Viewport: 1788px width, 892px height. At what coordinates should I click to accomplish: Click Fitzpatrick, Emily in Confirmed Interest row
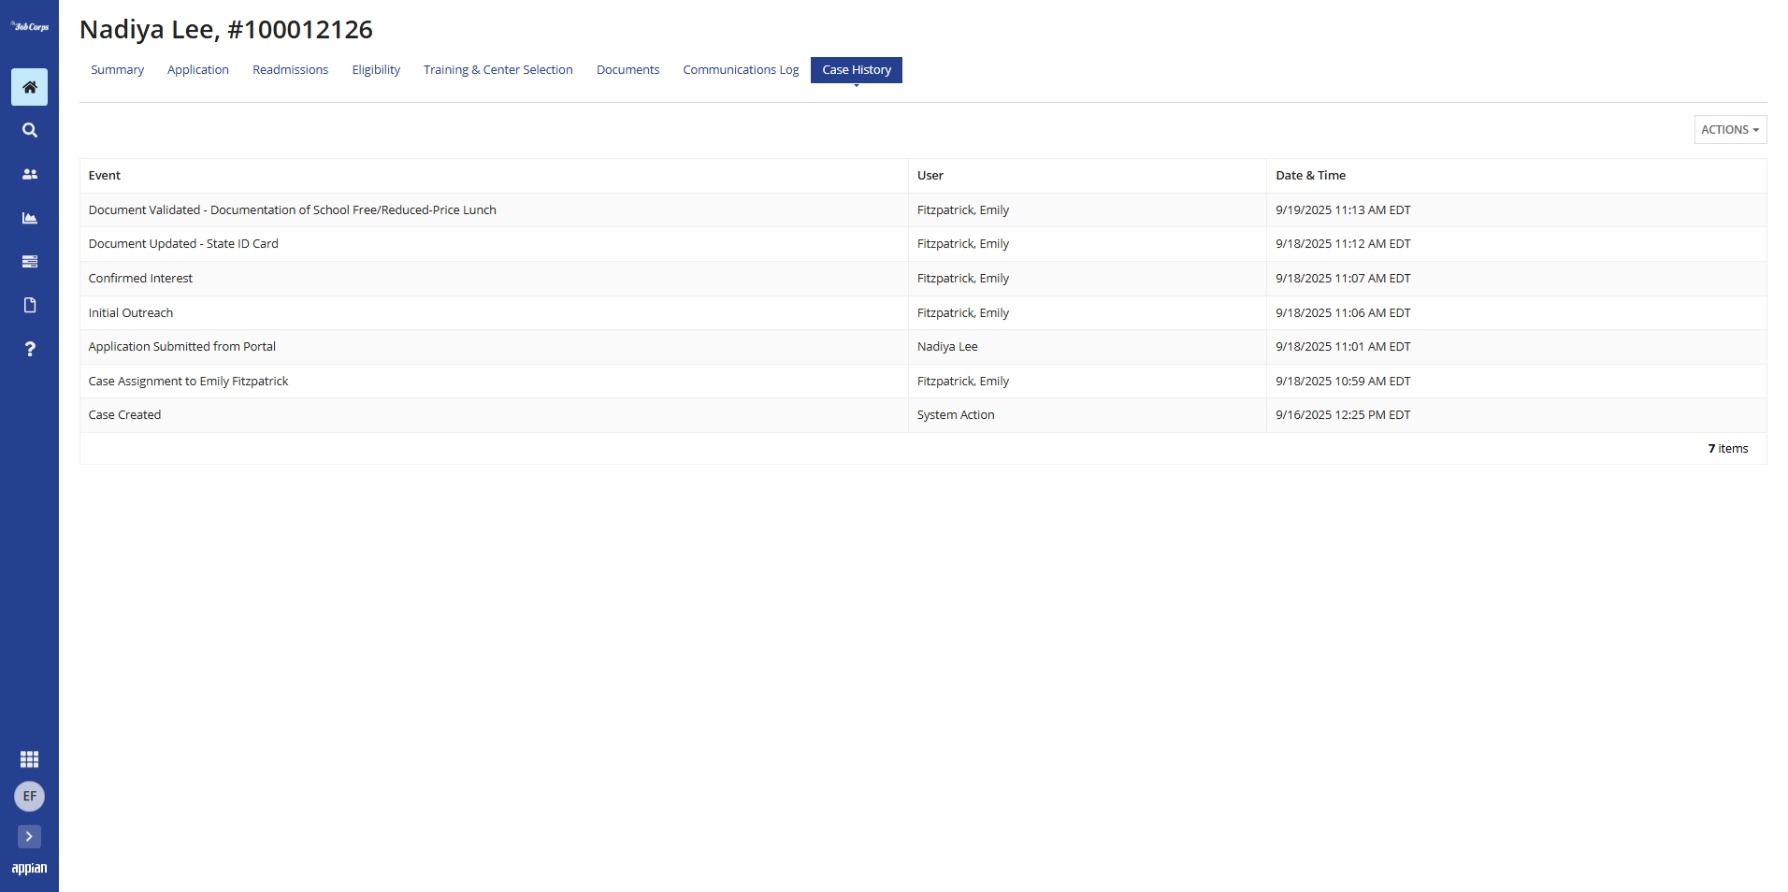point(963,278)
